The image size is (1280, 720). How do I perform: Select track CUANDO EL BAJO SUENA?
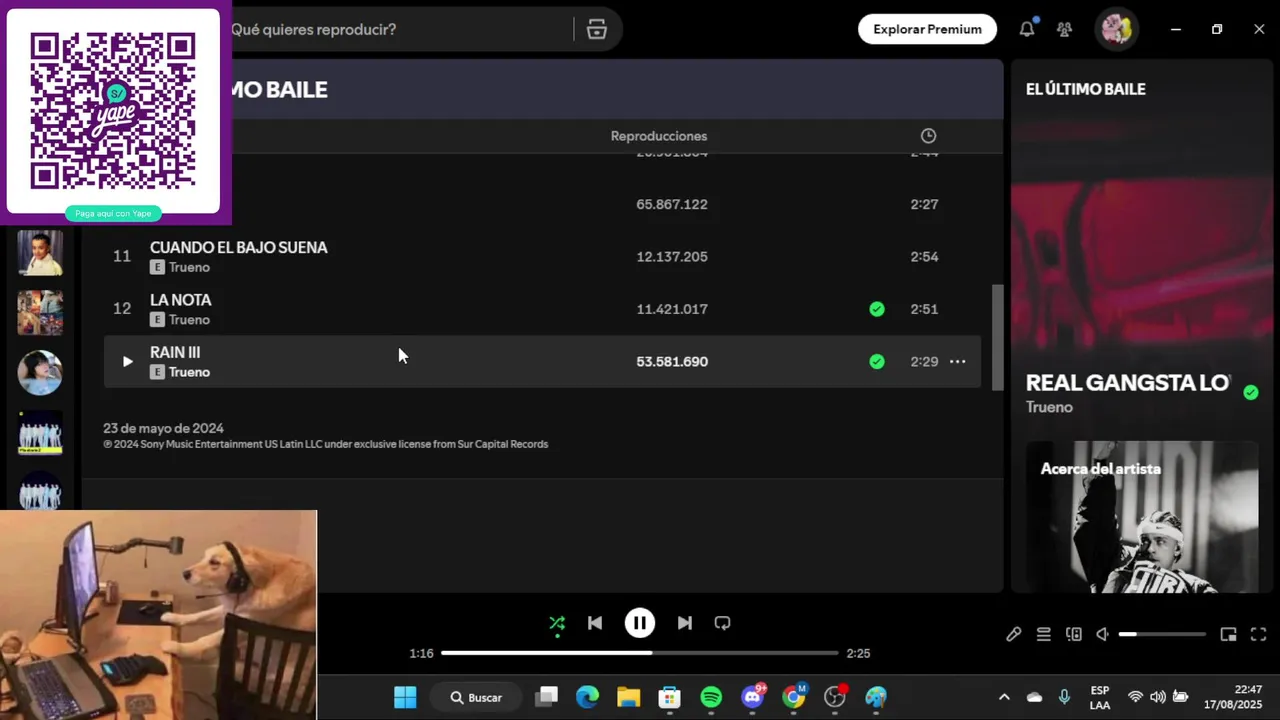tap(238, 247)
